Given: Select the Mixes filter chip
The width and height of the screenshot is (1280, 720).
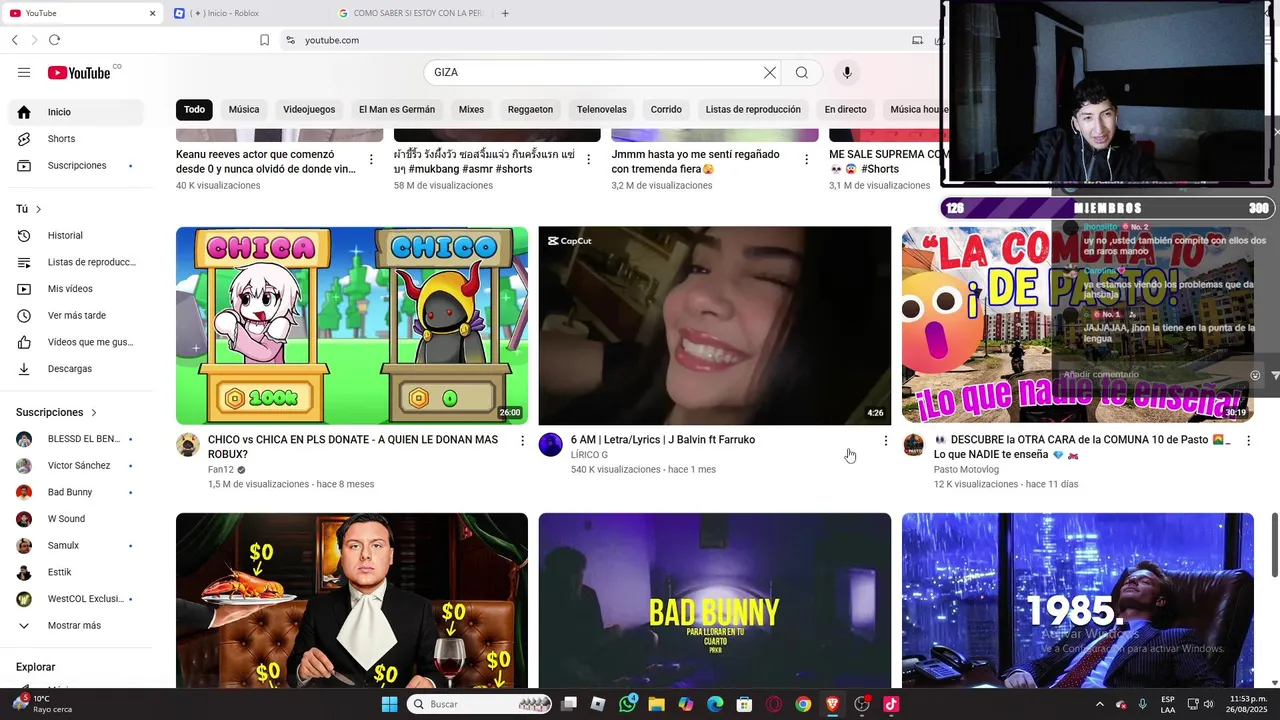Looking at the screenshot, I should [471, 109].
